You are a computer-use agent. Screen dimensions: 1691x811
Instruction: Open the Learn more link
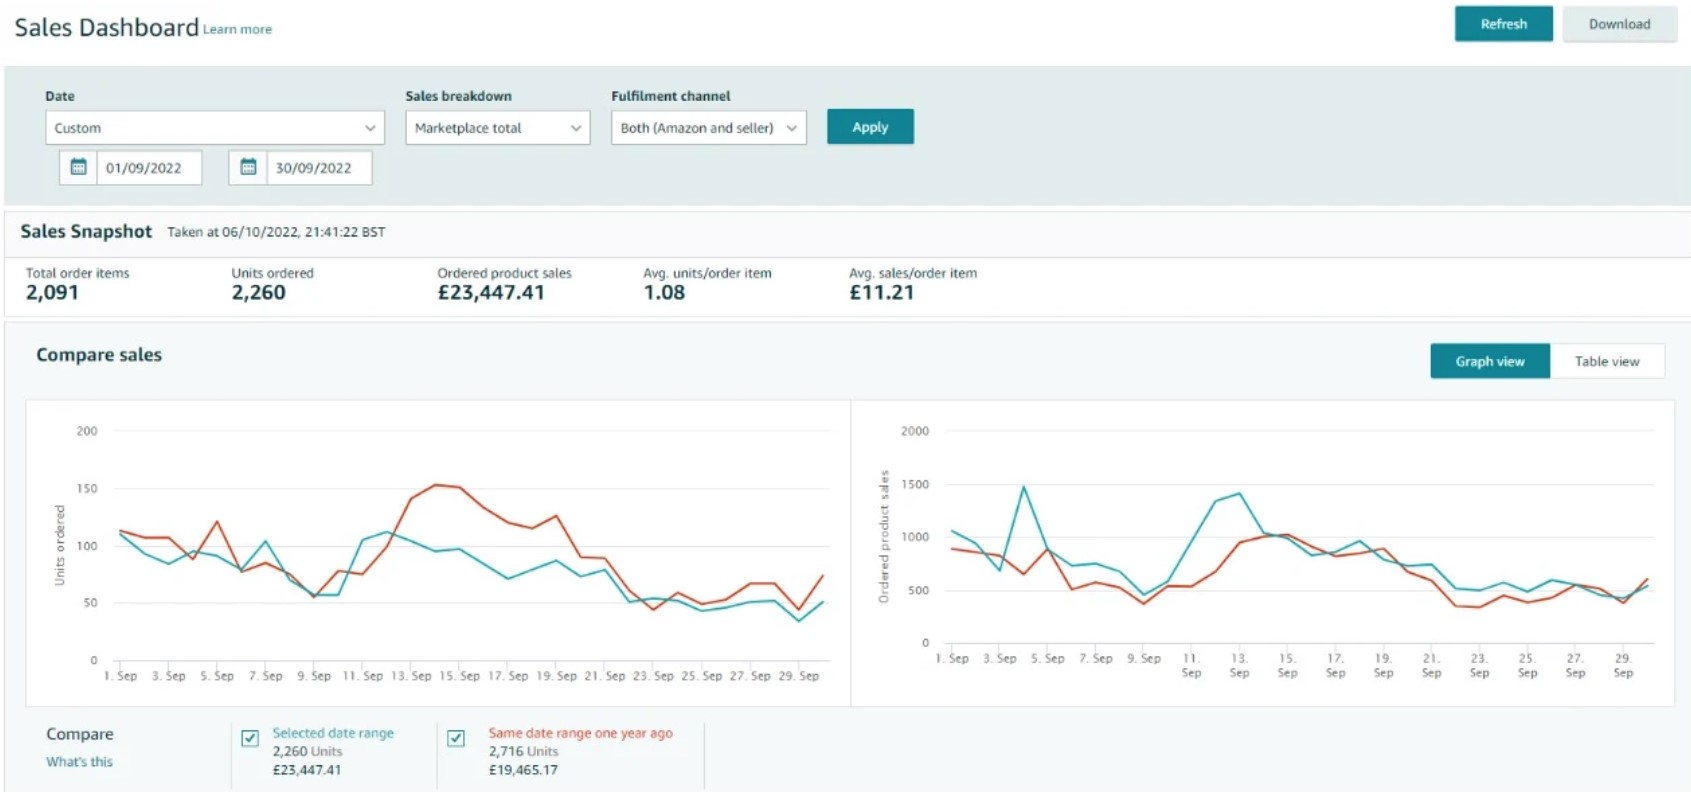(237, 30)
